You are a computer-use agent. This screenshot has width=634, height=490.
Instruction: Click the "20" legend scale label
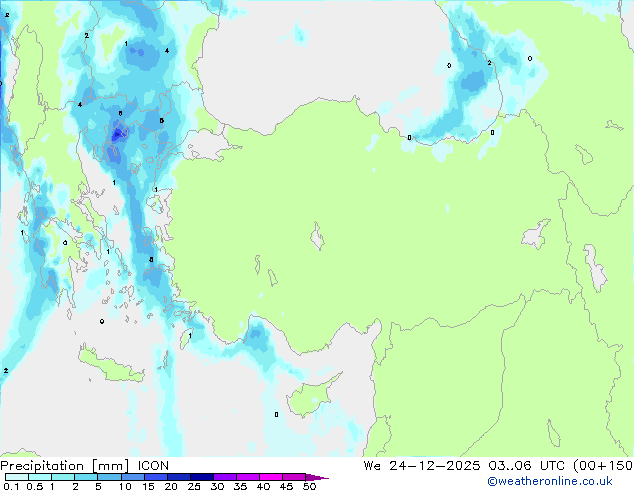pos(171,486)
